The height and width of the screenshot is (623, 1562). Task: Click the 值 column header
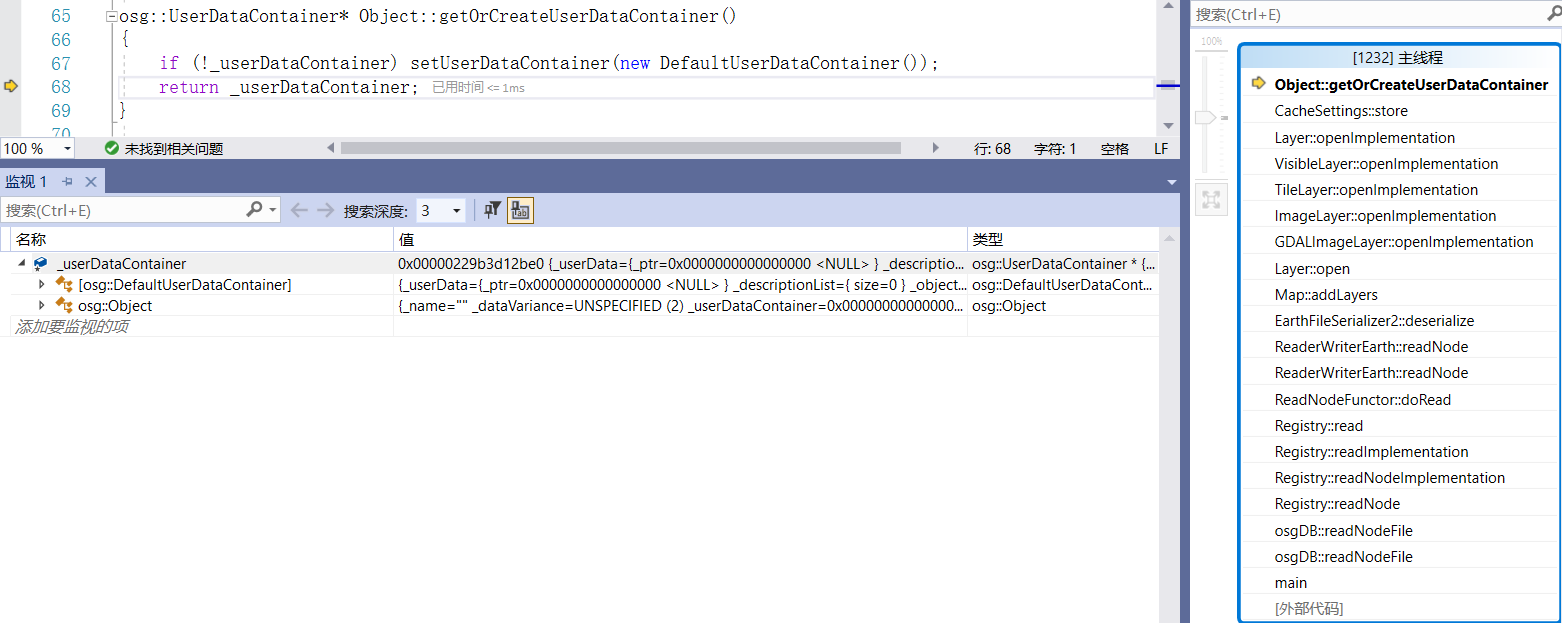tap(680, 240)
